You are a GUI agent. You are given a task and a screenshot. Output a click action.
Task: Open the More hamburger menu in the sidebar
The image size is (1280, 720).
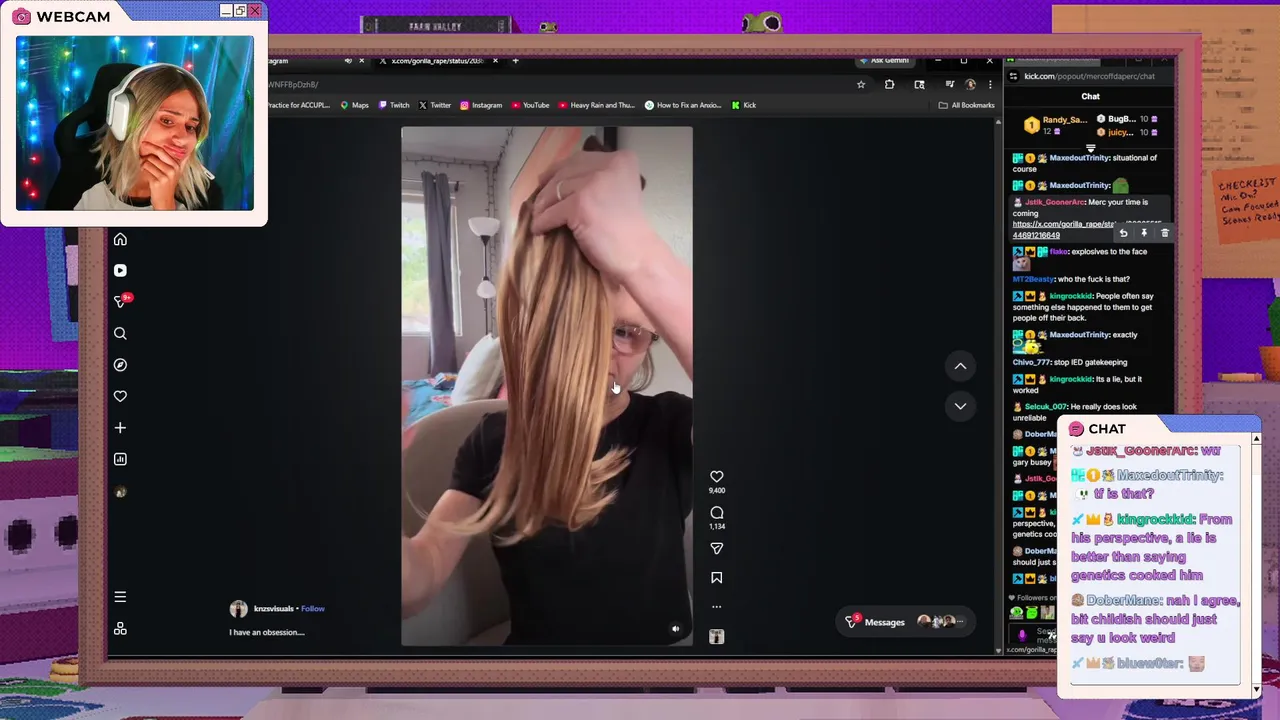120,597
